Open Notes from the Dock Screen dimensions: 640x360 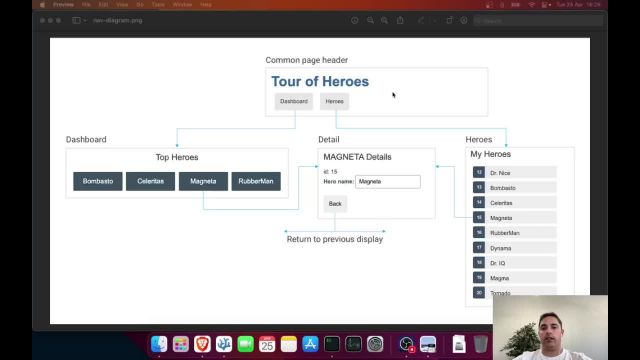click(x=289, y=344)
